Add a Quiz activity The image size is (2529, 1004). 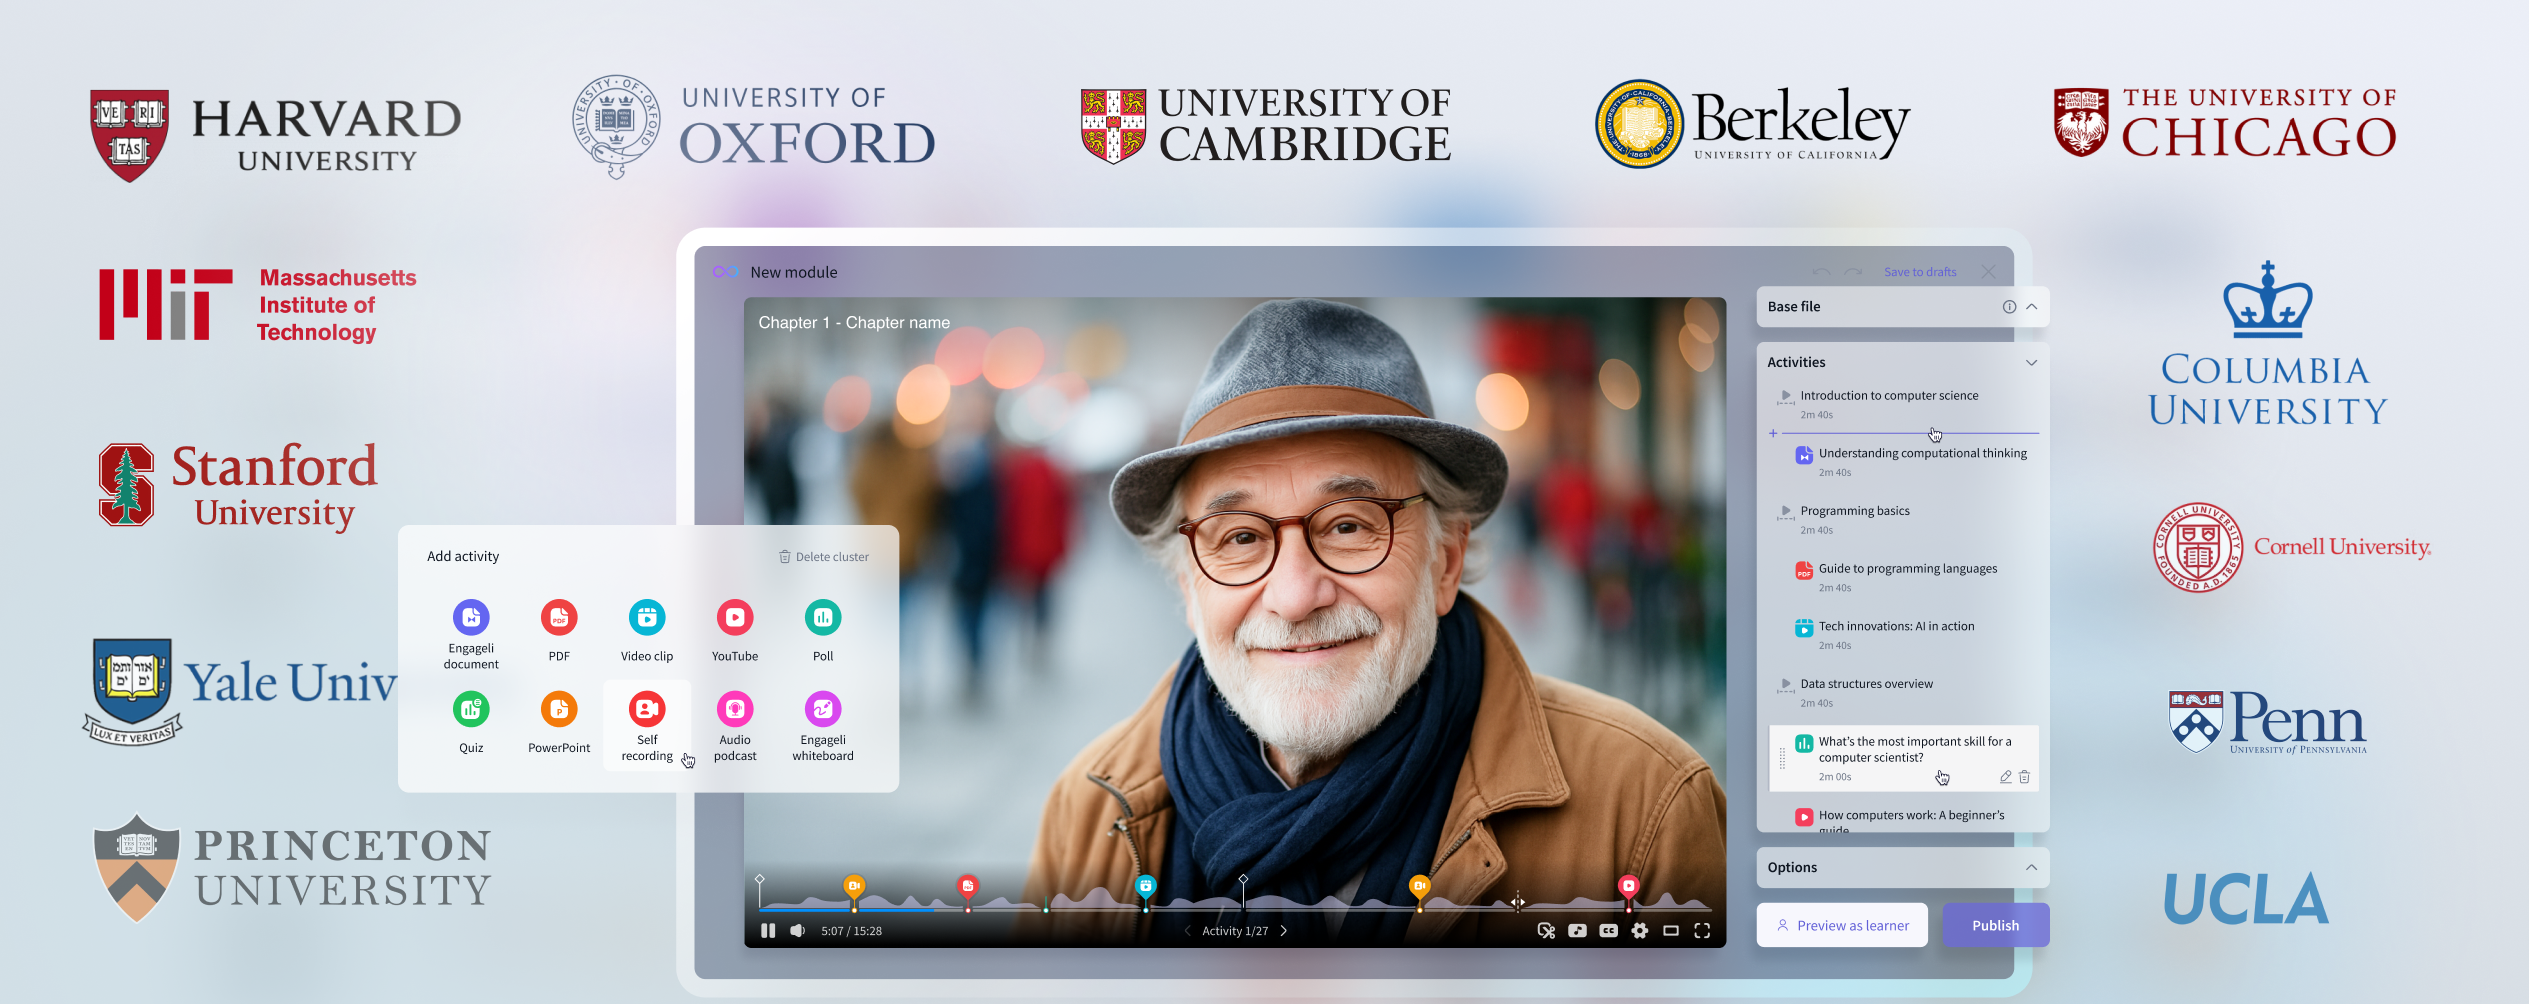[471, 722]
